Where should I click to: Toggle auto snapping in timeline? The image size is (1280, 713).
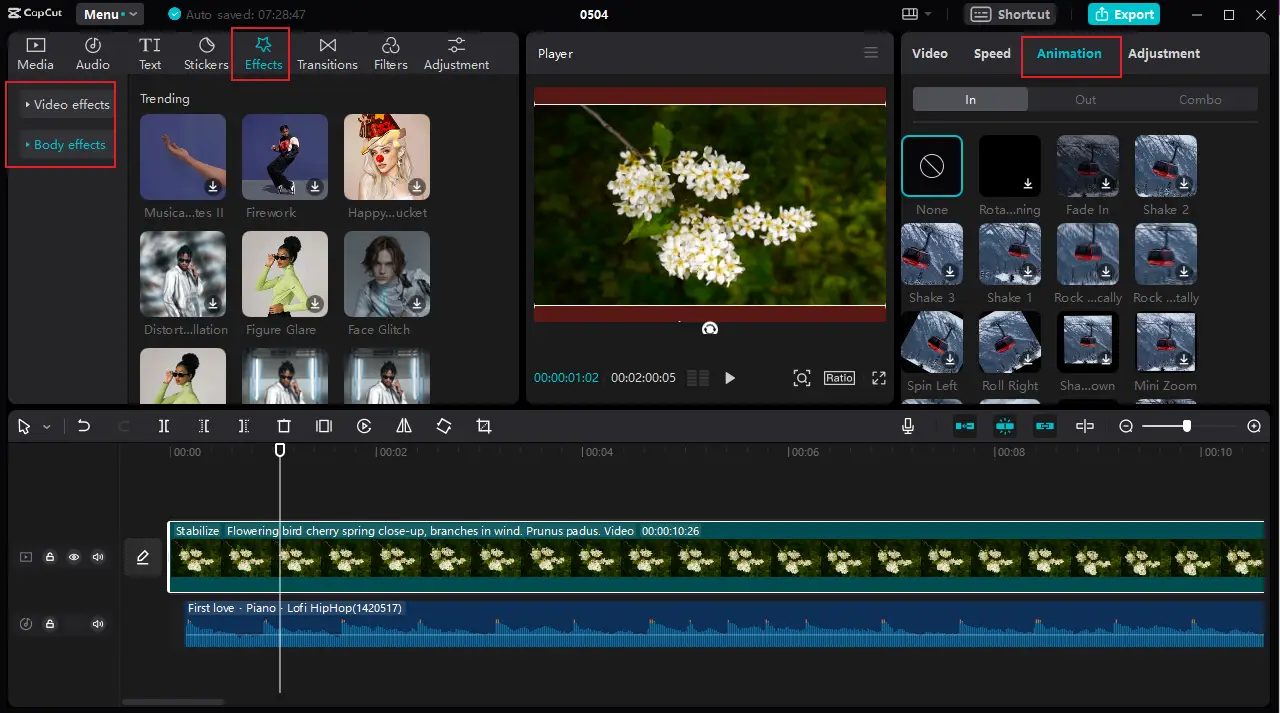point(1005,426)
